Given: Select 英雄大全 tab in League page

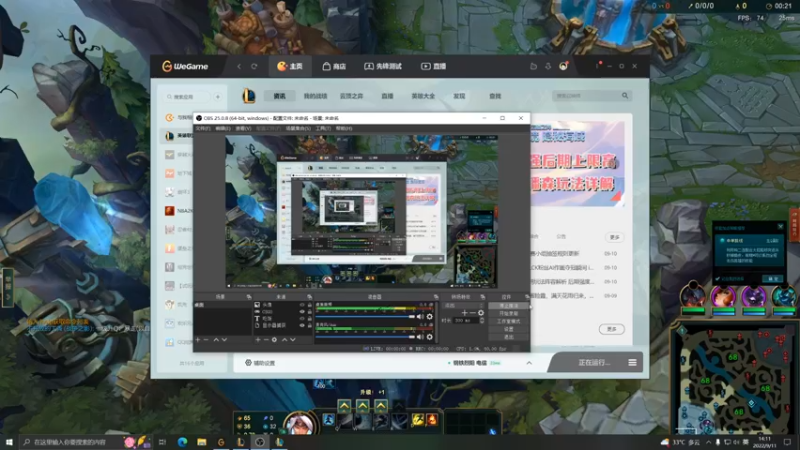Looking at the screenshot, I should coord(423,96).
